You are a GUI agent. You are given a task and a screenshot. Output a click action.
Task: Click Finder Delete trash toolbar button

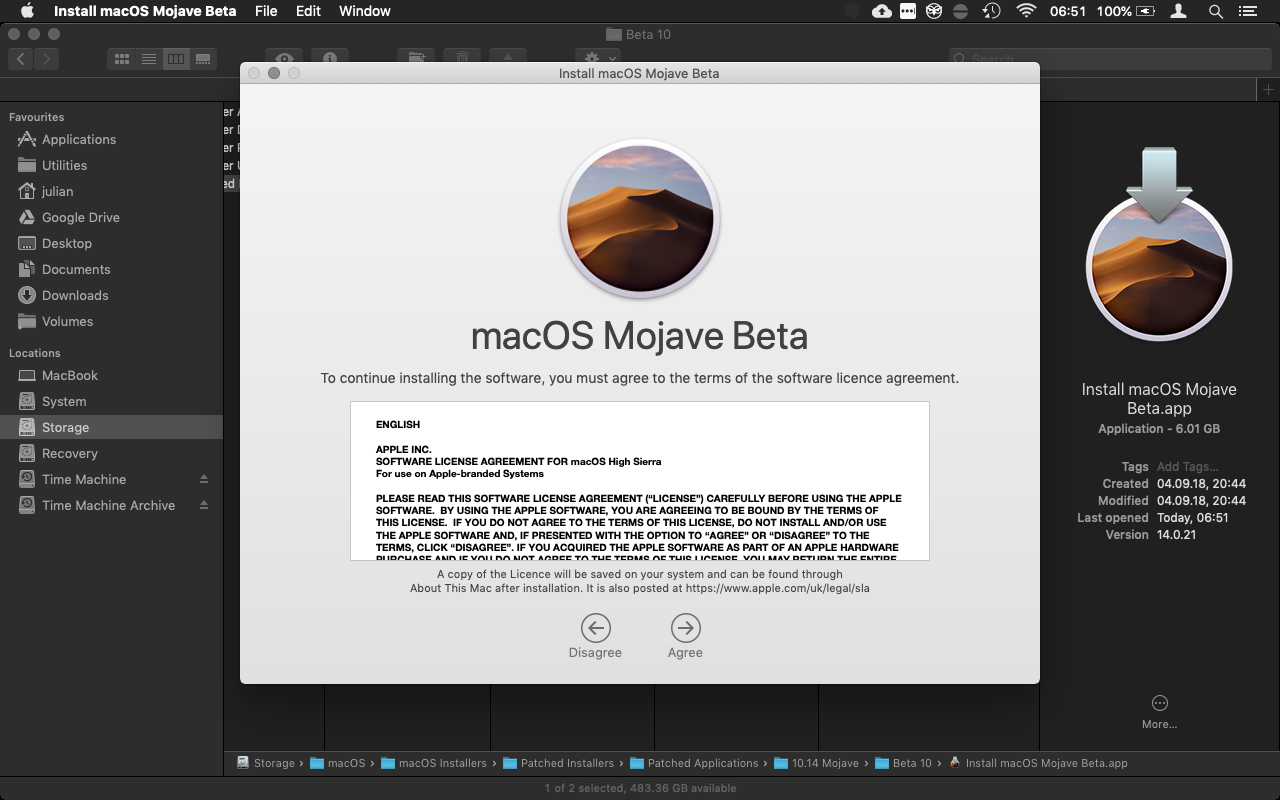462,59
